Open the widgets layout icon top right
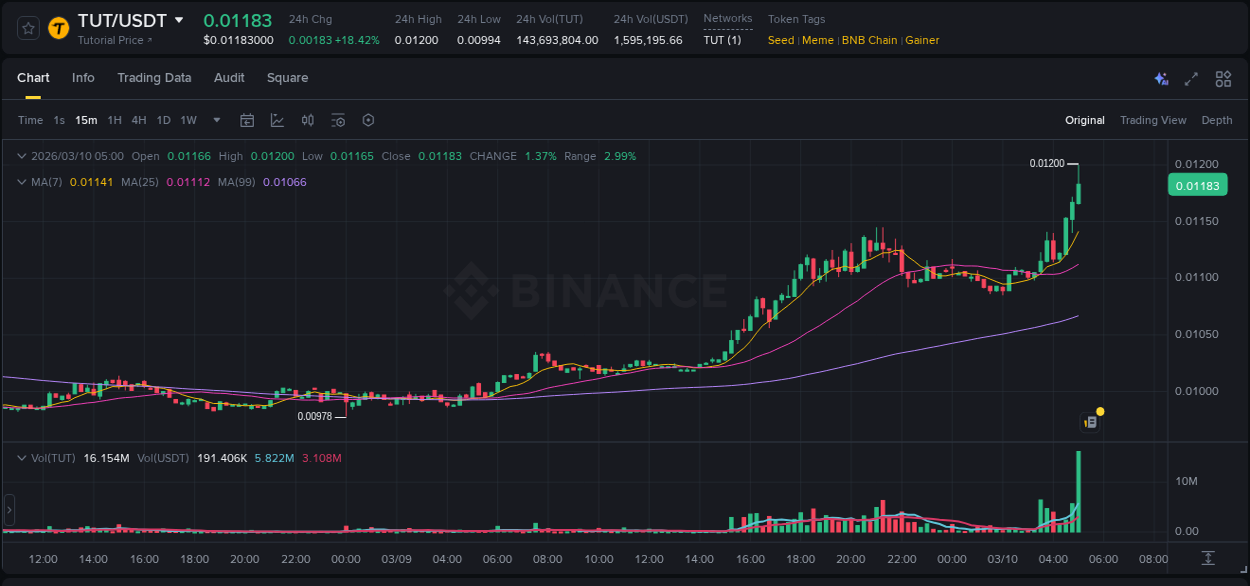1250x586 pixels. pyautogui.click(x=1223, y=78)
